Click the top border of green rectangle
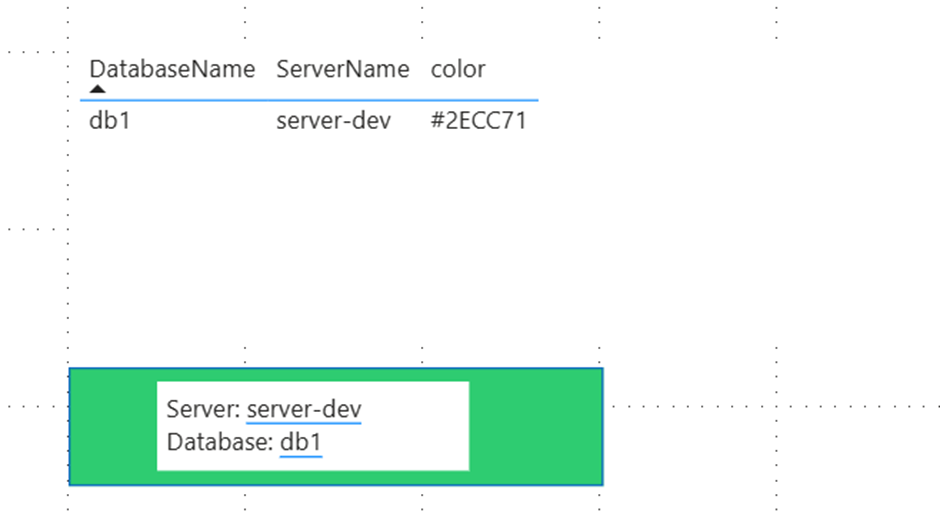This screenshot has height=513, width=940. pos(335,369)
